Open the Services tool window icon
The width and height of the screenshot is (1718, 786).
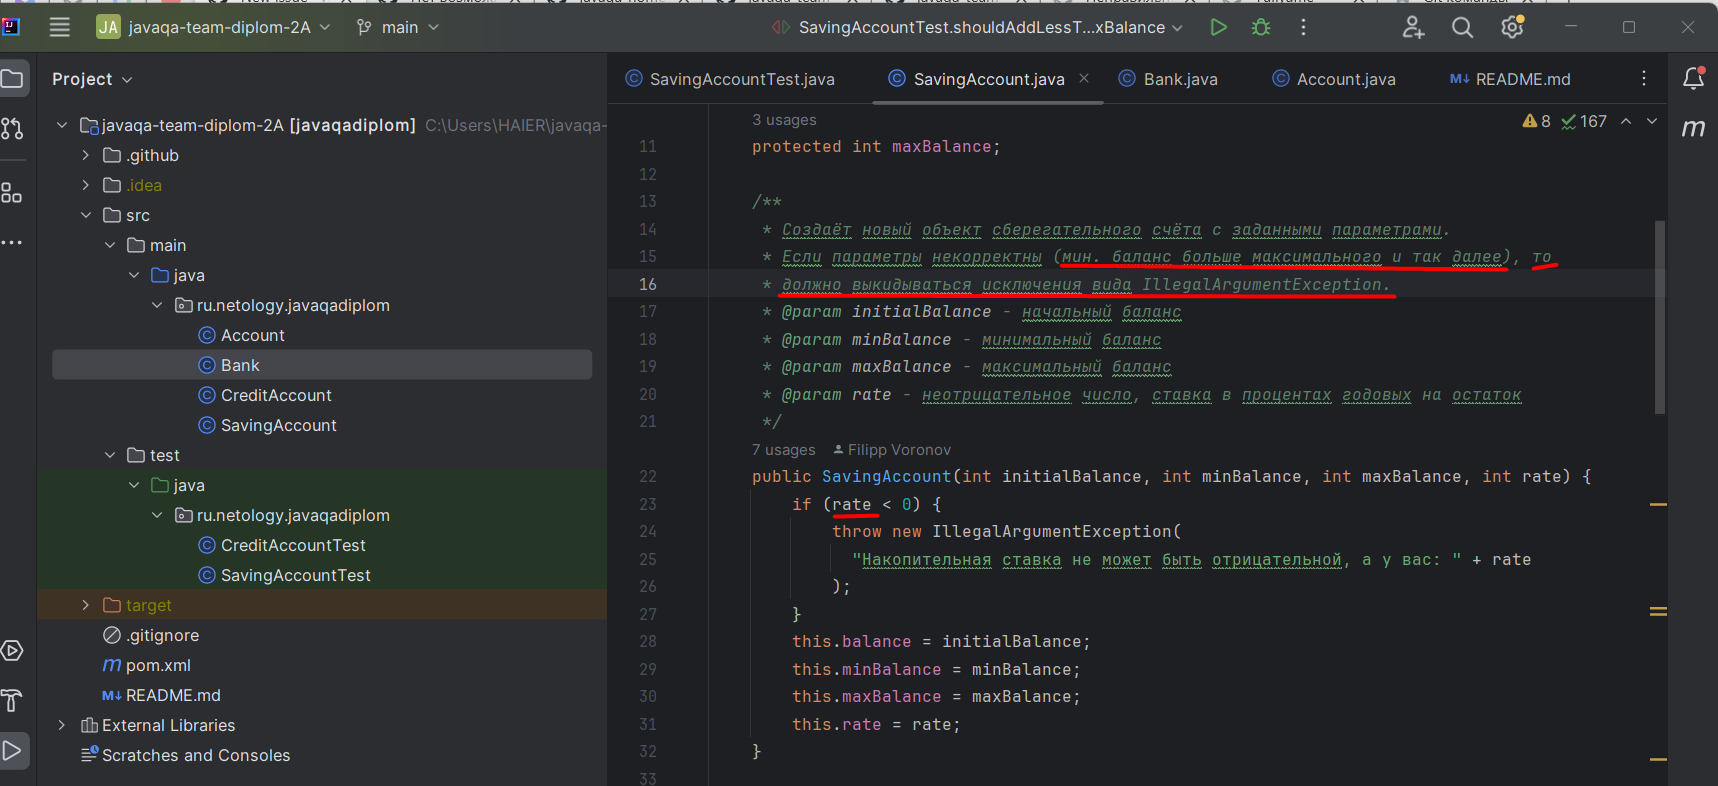[x=12, y=651]
